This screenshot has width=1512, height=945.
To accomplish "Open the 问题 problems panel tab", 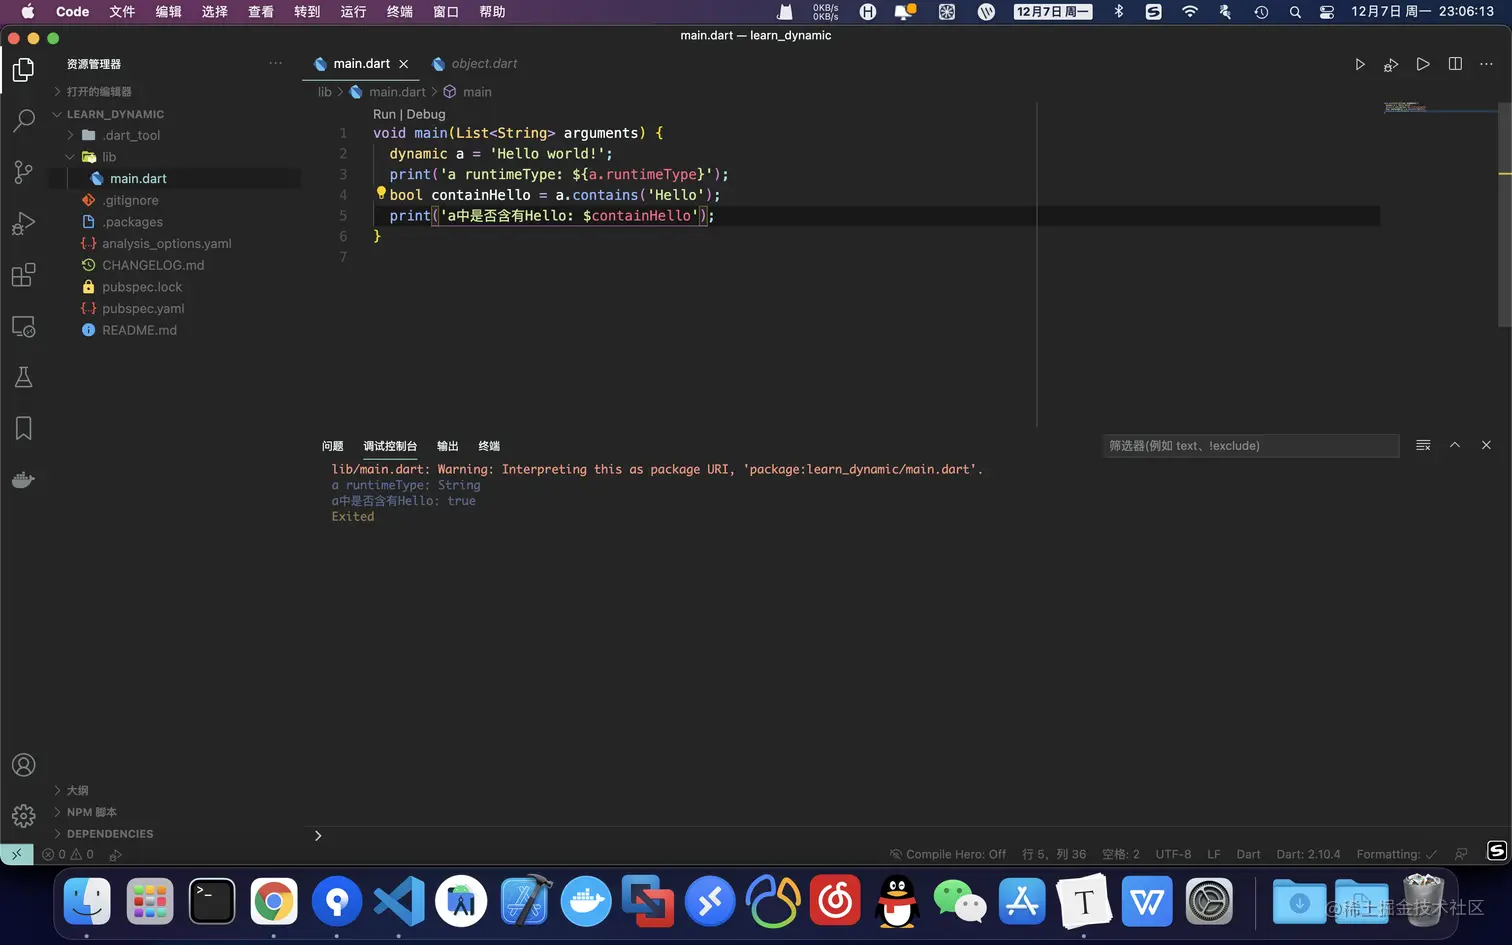I will [x=333, y=446].
